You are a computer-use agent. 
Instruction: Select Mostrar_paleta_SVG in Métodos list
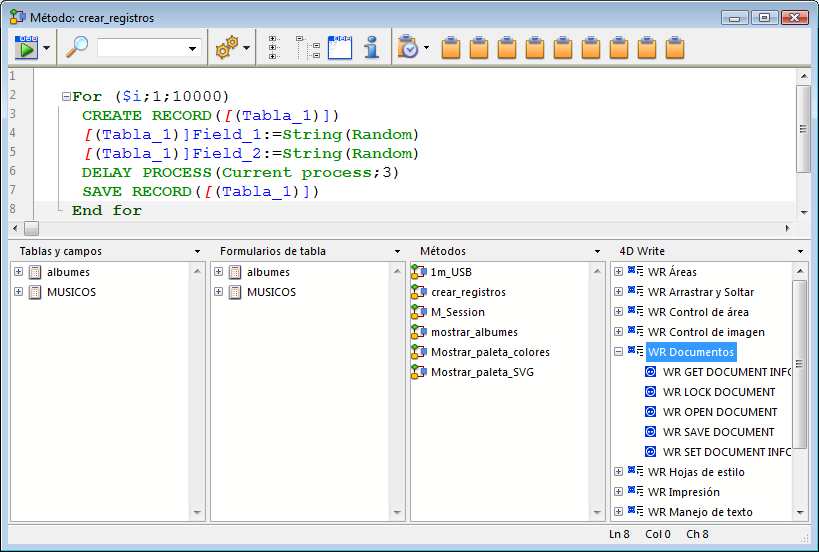pyautogui.click(x=483, y=372)
